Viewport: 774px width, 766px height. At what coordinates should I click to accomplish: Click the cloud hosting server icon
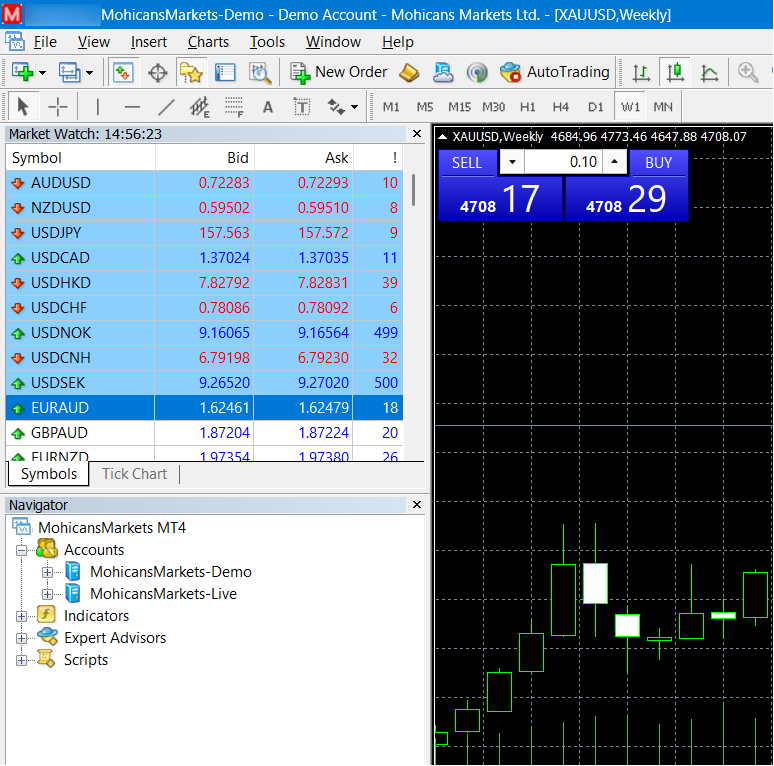tap(443, 73)
